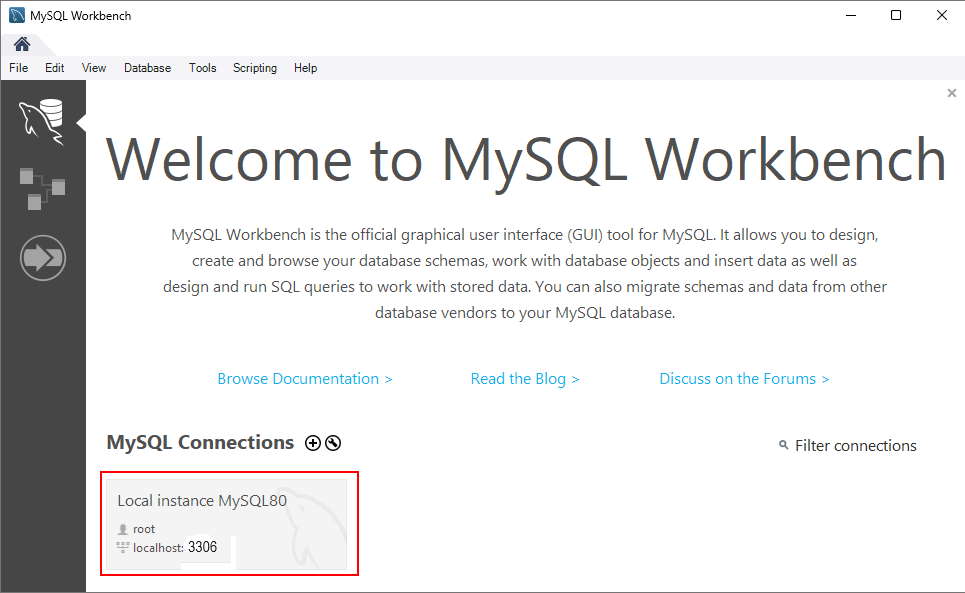Open Discuss on the Forums link
This screenshot has height=593, width=965.
pos(744,379)
